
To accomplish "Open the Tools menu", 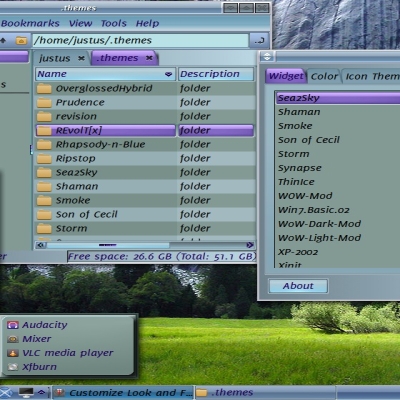I will pos(114,23).
